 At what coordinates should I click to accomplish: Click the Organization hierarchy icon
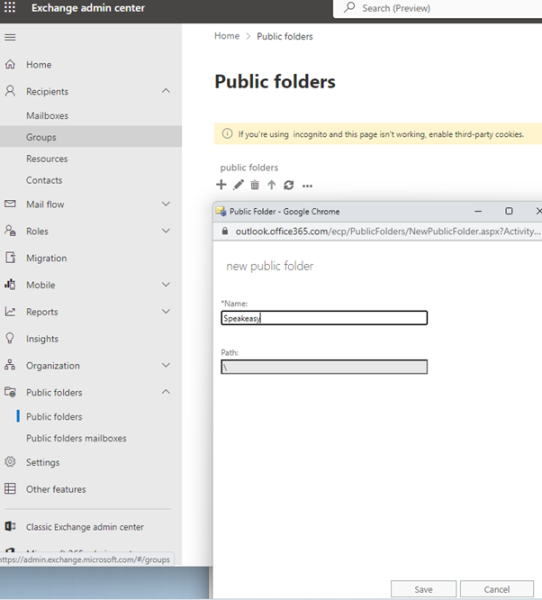[10, 365]
